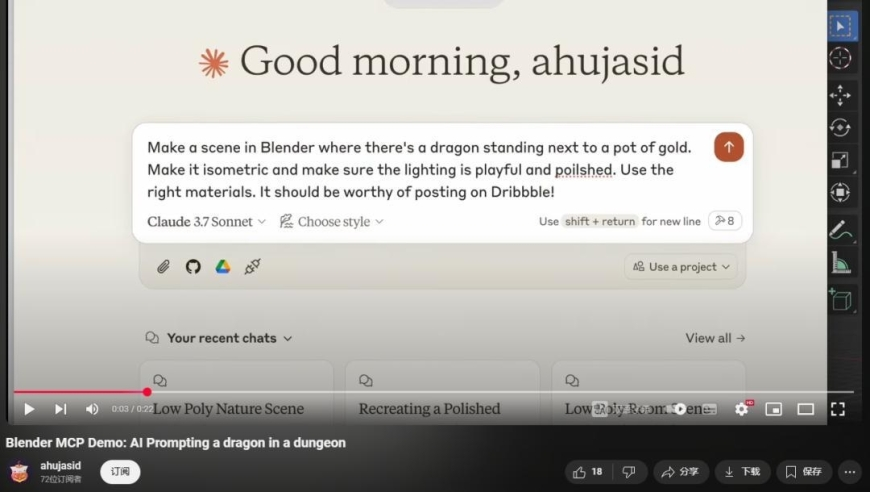Click the Good morning, ahujasid greeting
The image size is (870, 492).
462,61
